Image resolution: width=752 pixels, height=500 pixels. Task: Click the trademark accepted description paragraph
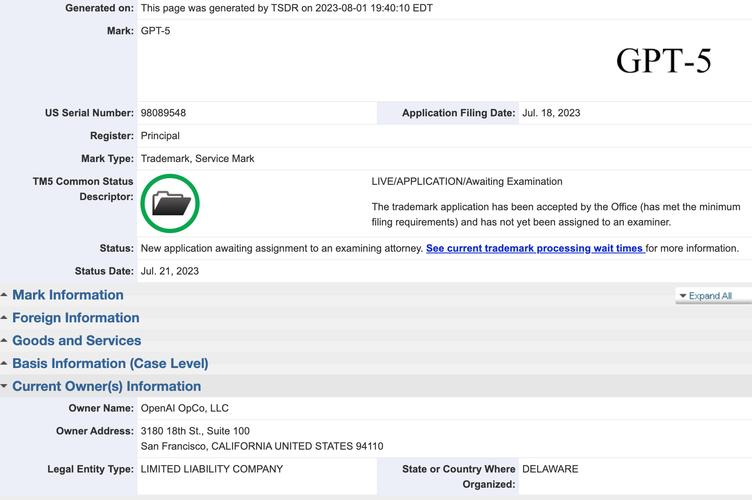tap(556, 214)
